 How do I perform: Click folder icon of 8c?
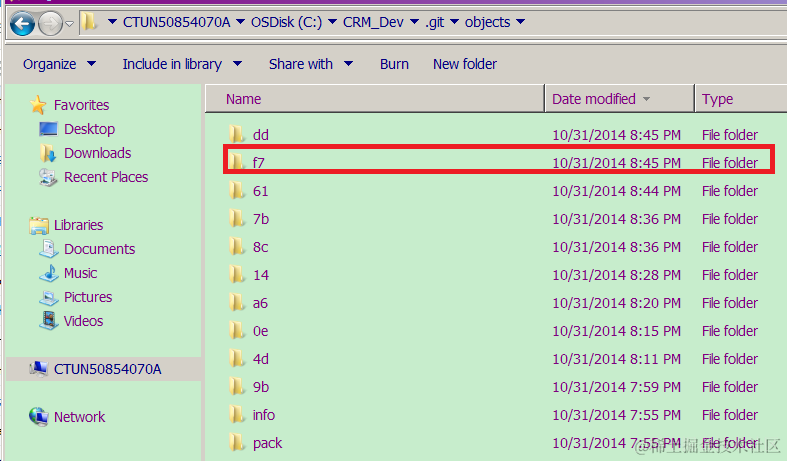click(x=236, y=247)
